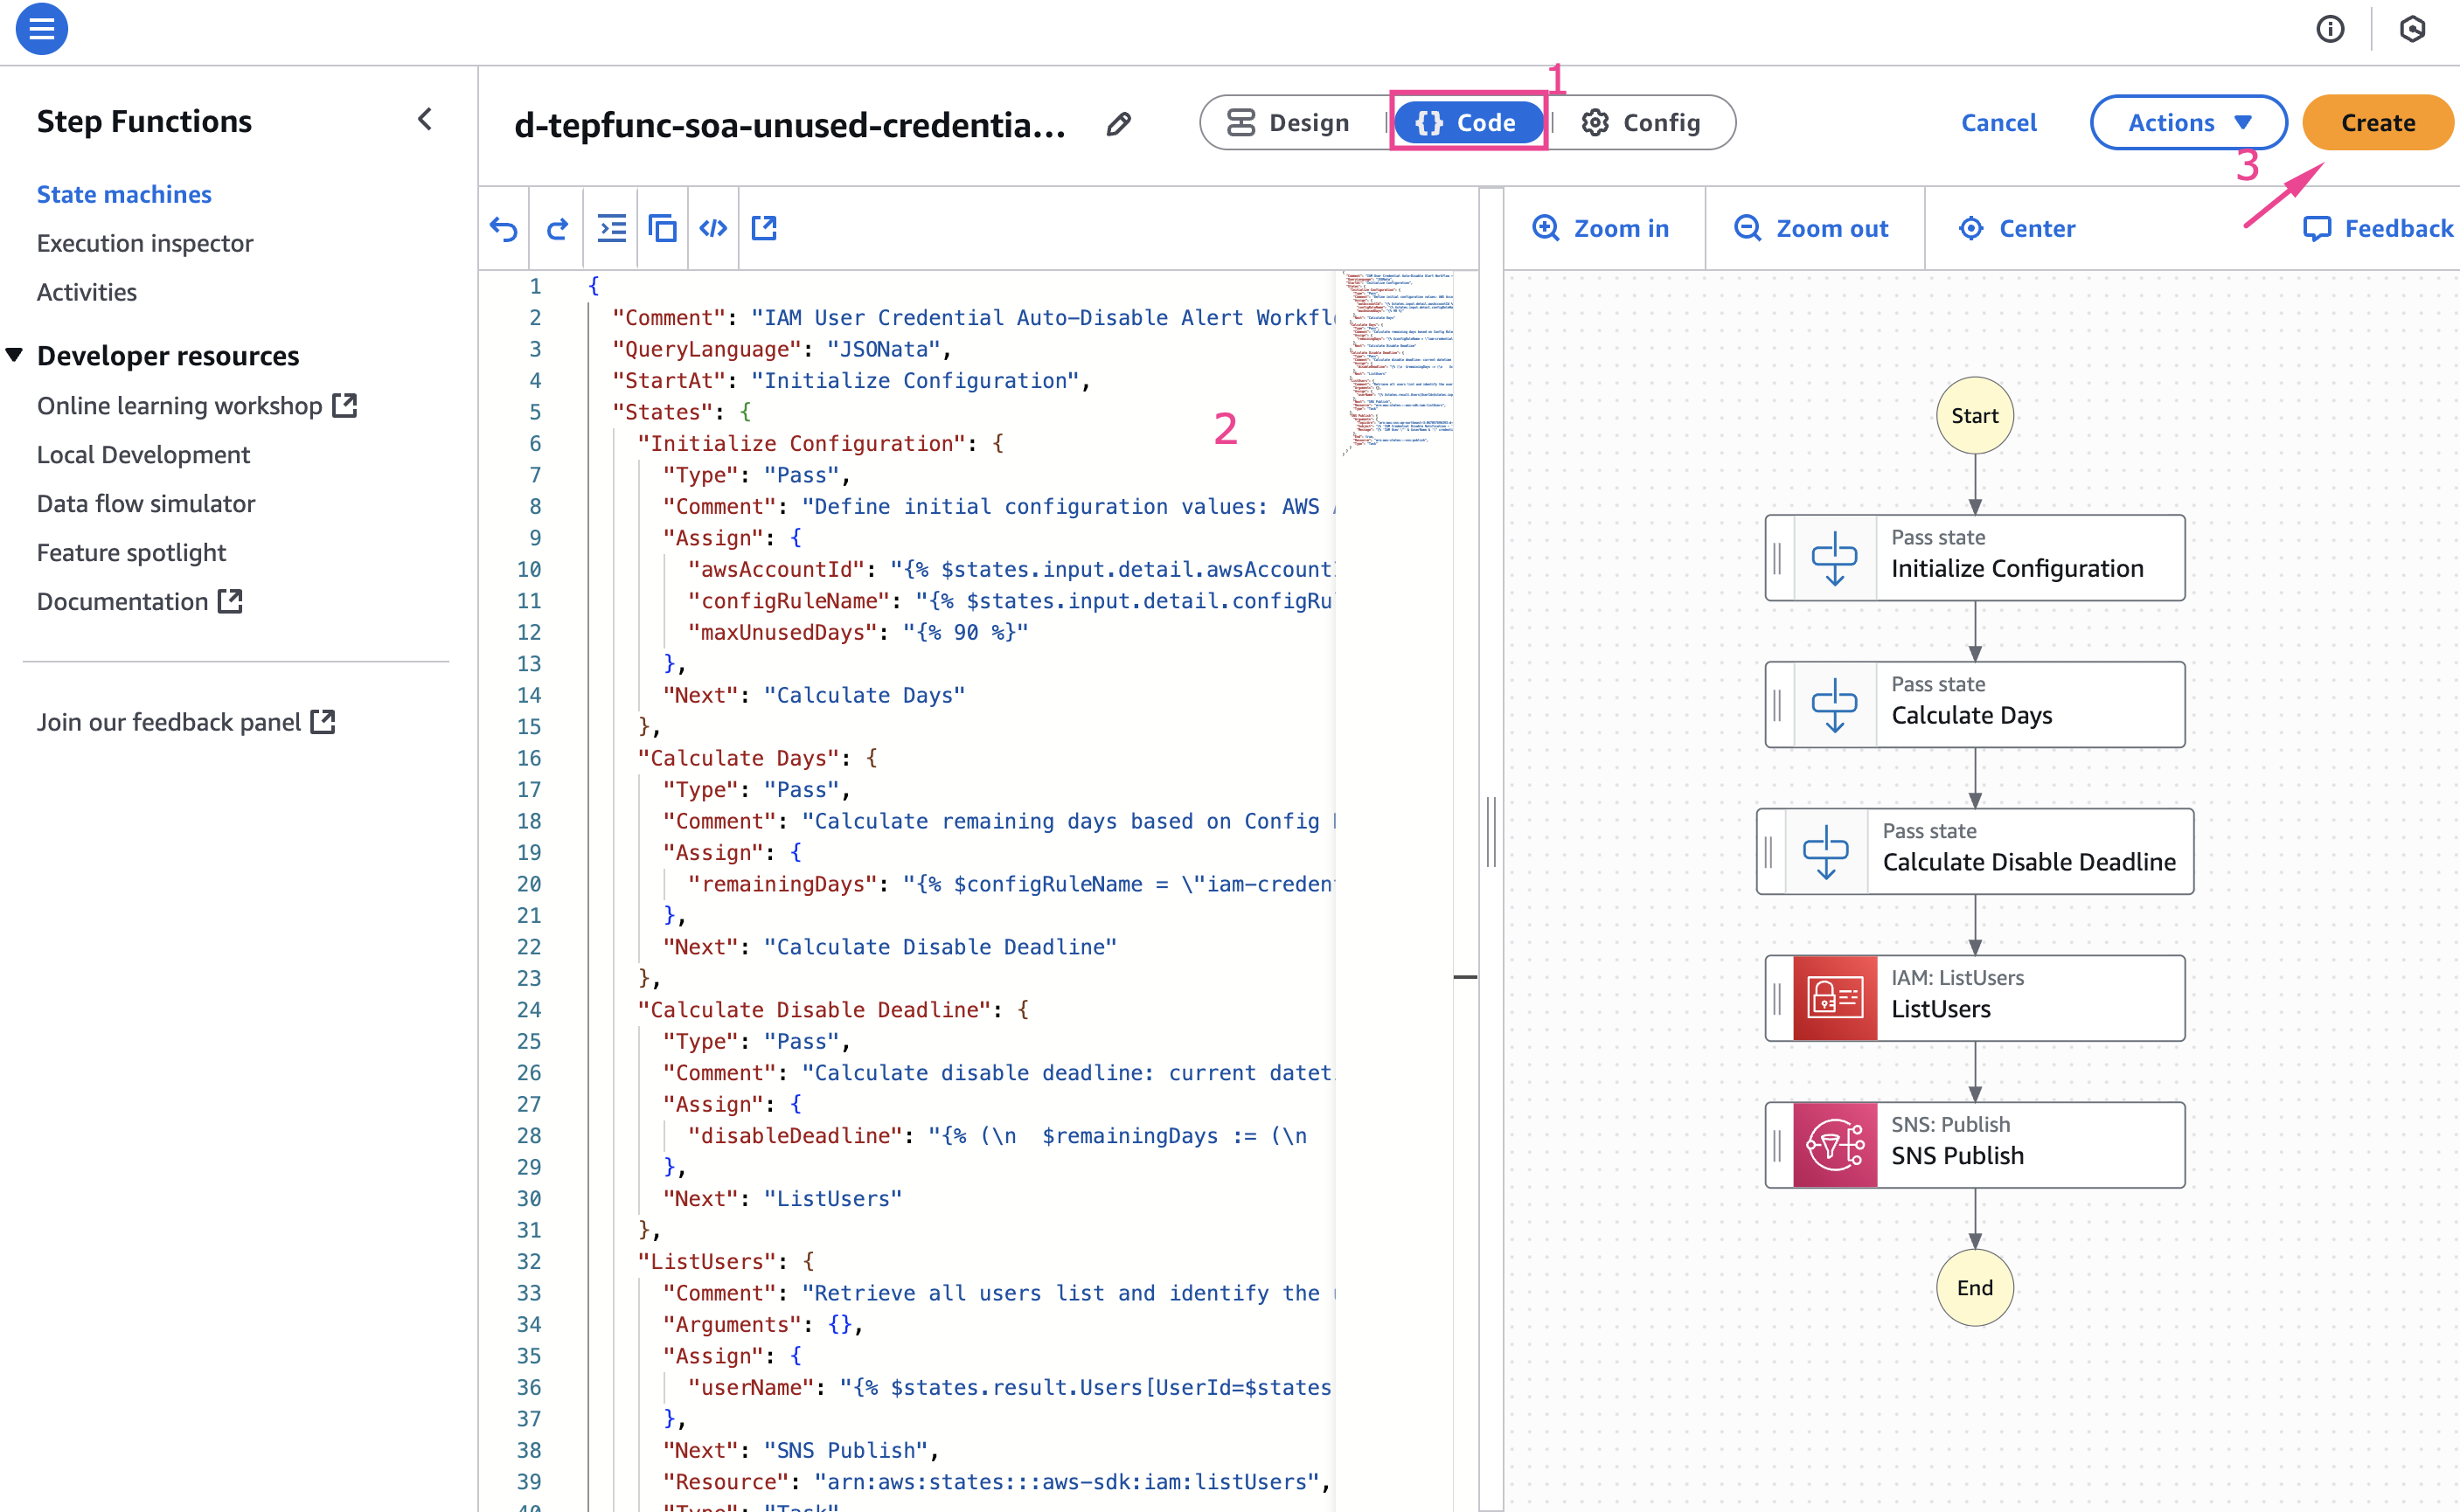2460x1512 pixels.
Task: Click the orange Create button
Action: [2377, 123]
